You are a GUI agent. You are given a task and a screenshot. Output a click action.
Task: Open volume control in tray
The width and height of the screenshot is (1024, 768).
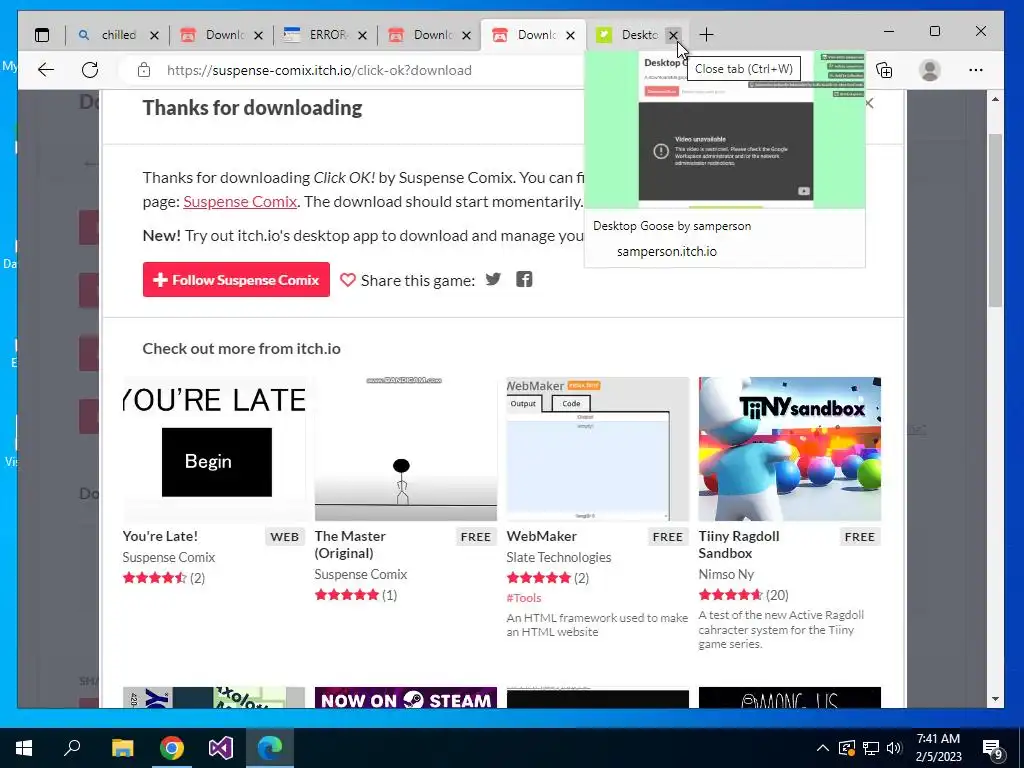(894, 748)
